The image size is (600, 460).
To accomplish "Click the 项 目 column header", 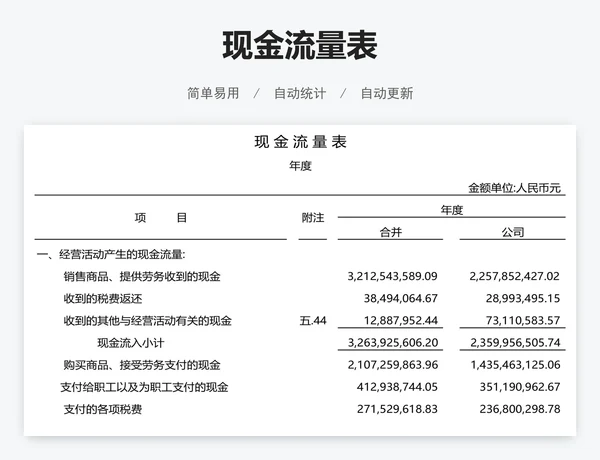I will point(161,218).
